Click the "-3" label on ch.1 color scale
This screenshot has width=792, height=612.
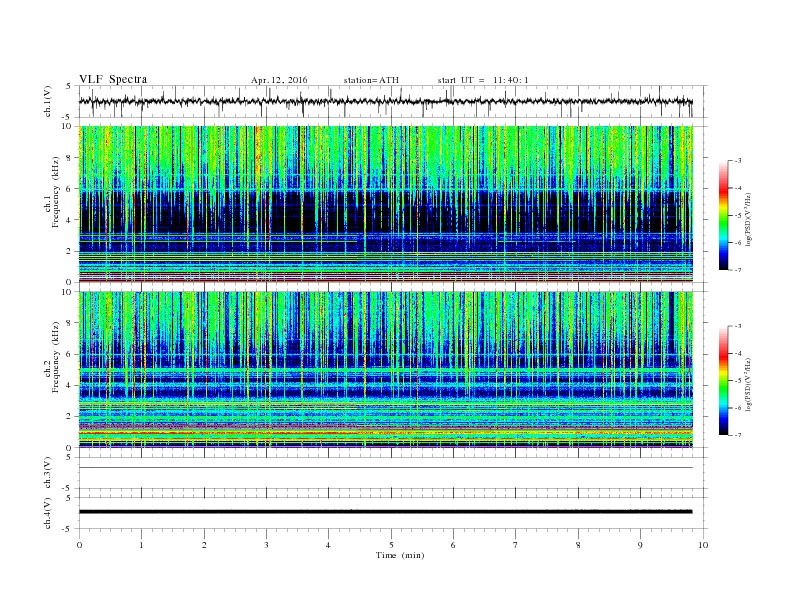[737, 161]
